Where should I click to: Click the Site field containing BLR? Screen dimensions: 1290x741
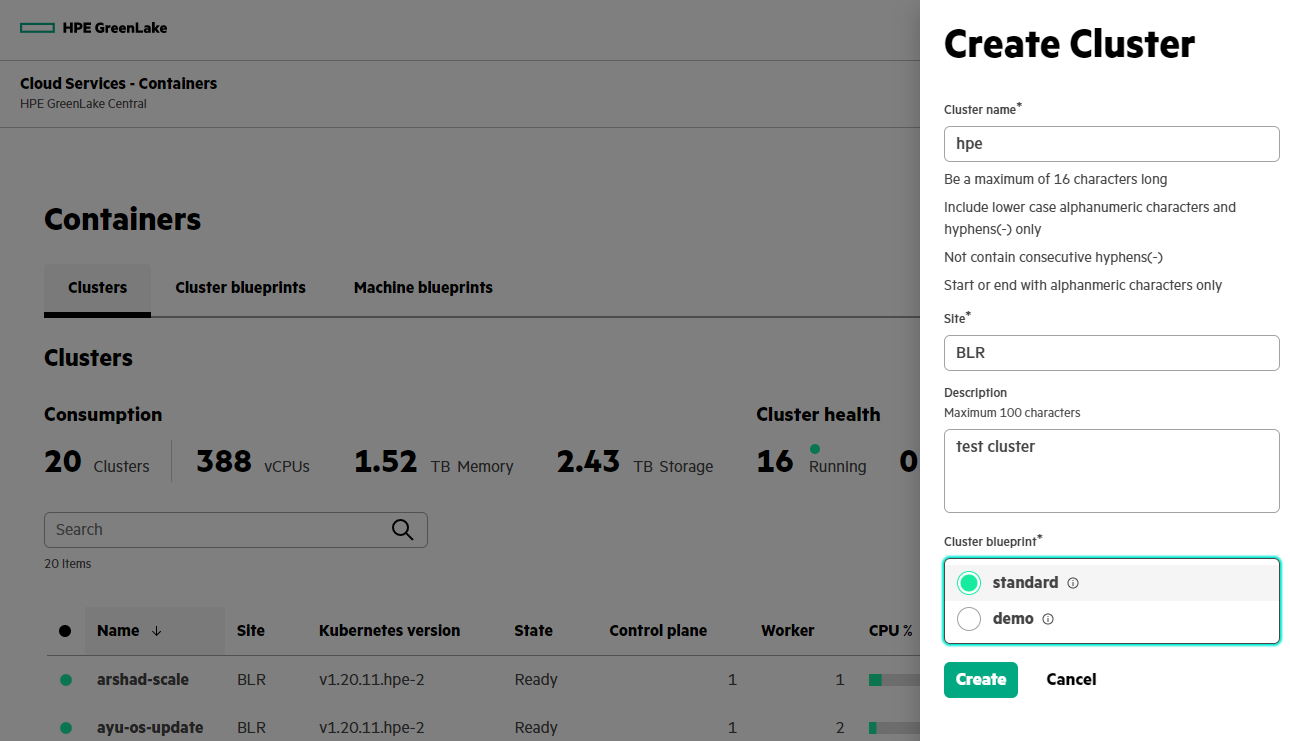pyautogui.click(x=1112, y=353)
